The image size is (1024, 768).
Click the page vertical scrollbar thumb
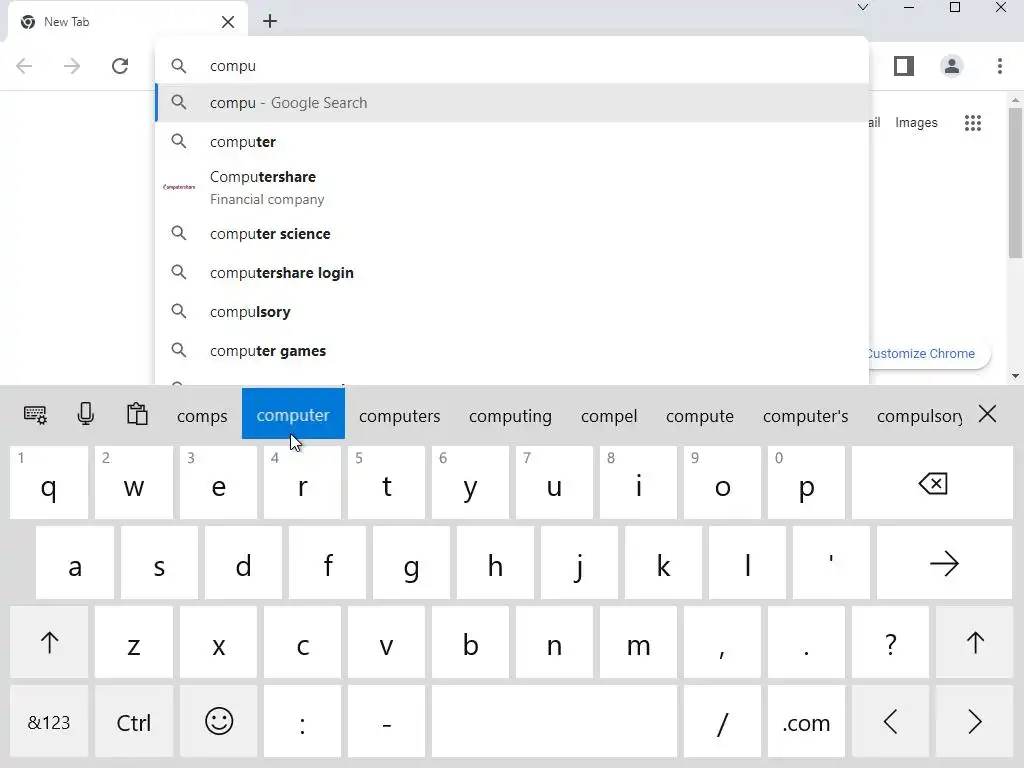pyautogui.click(x=1015, y=183)
